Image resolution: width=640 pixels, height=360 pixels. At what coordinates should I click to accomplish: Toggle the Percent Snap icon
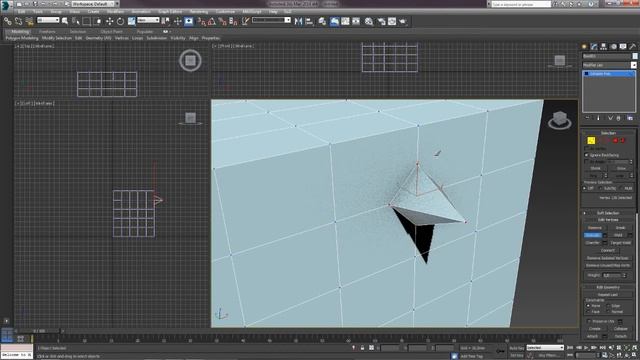click(x=222, y=21)
